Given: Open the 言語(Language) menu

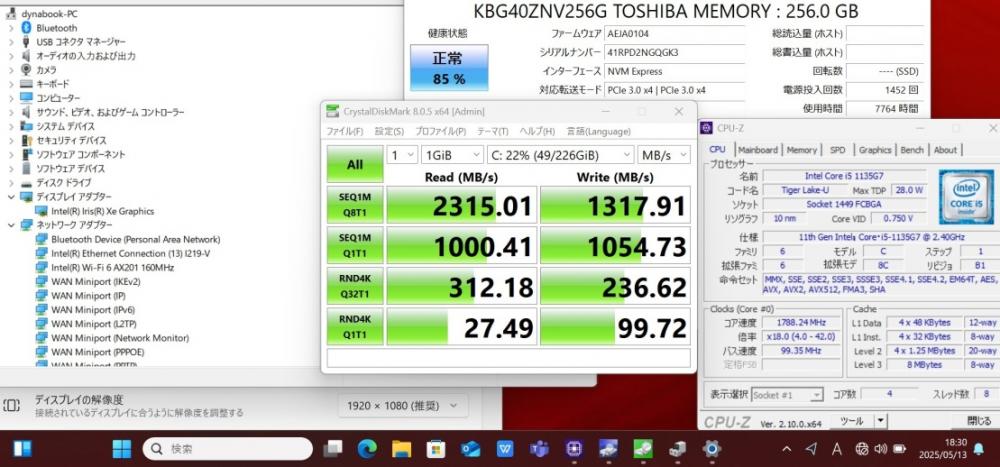Looking at the screenshot, I should (598, 131).
